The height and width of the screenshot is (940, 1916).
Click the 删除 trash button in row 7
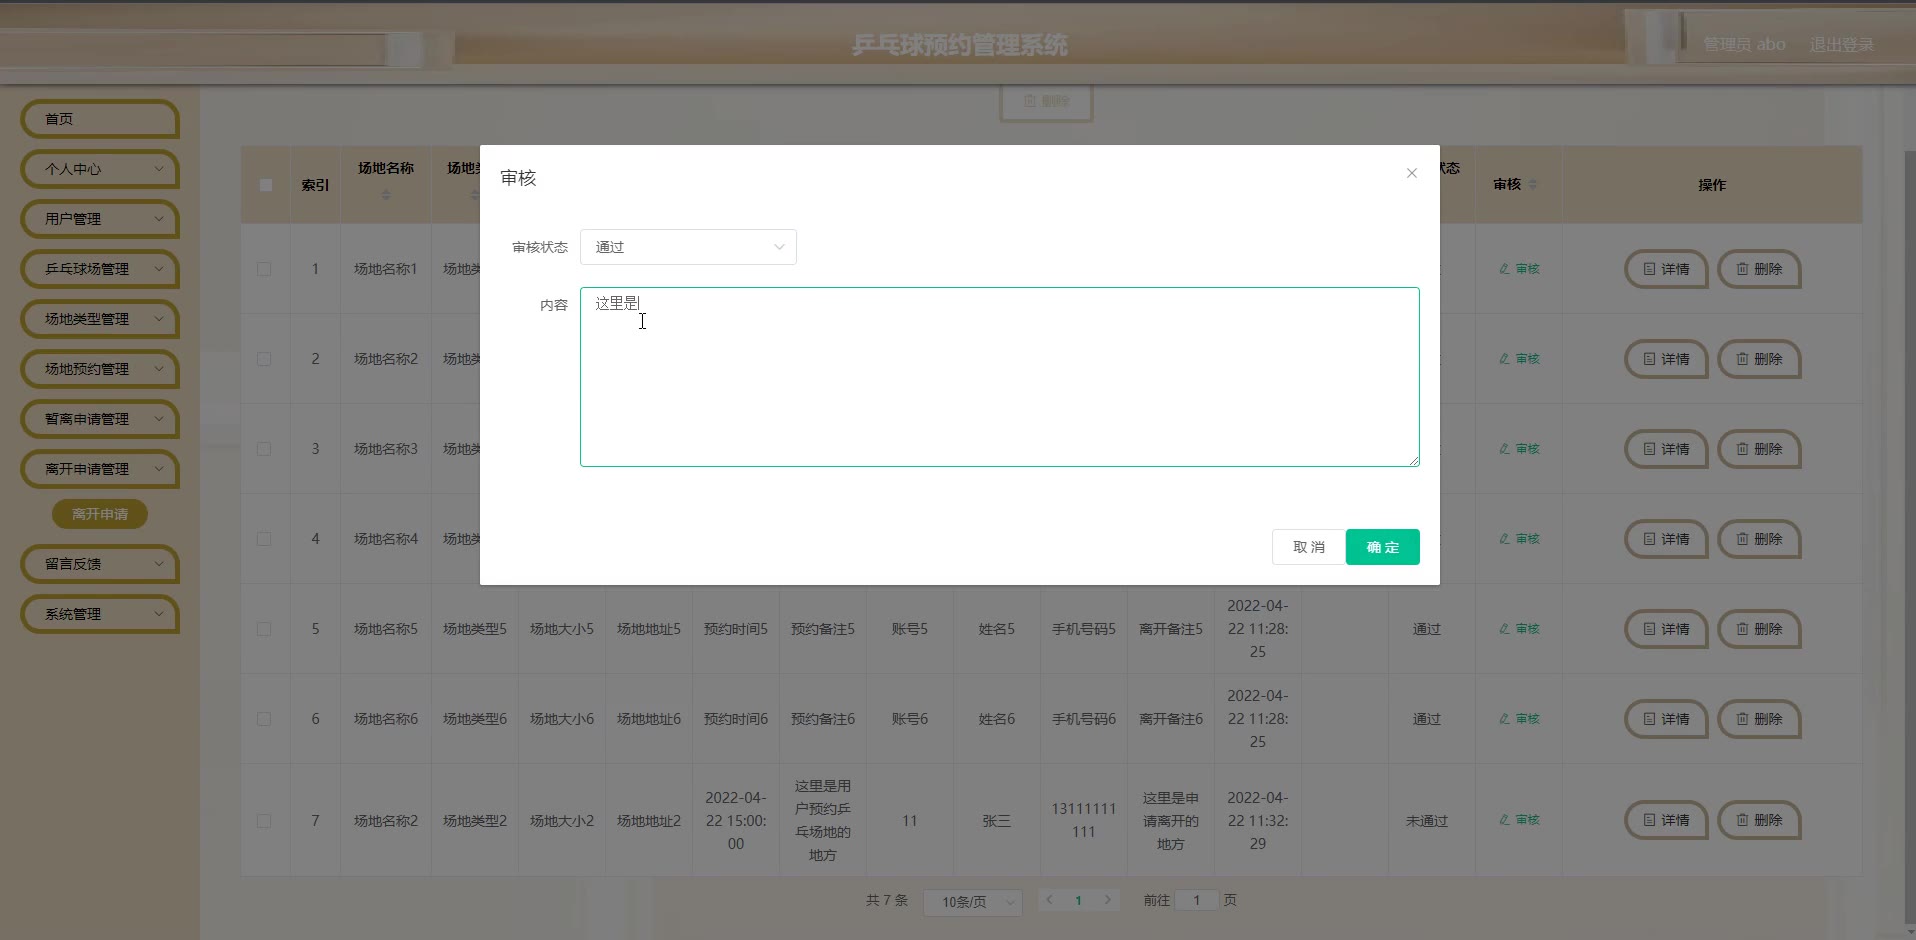(x=1758, y=820)
